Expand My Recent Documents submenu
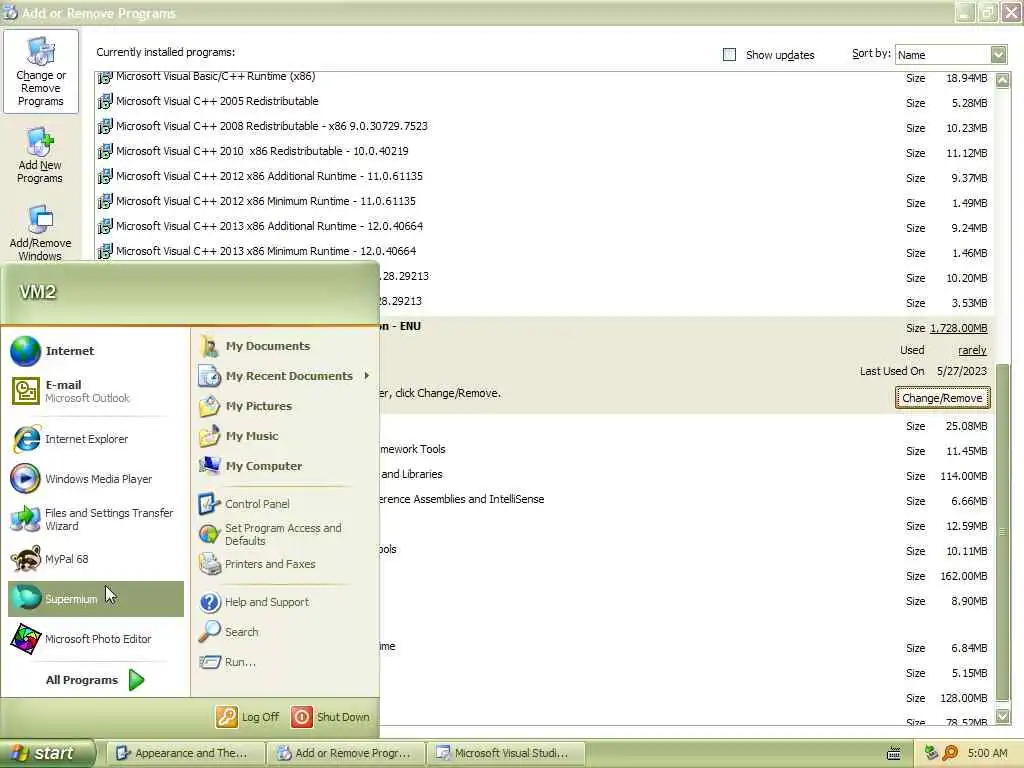The image size is (1024, 768). pyautogui.click(x=285, y=376)
